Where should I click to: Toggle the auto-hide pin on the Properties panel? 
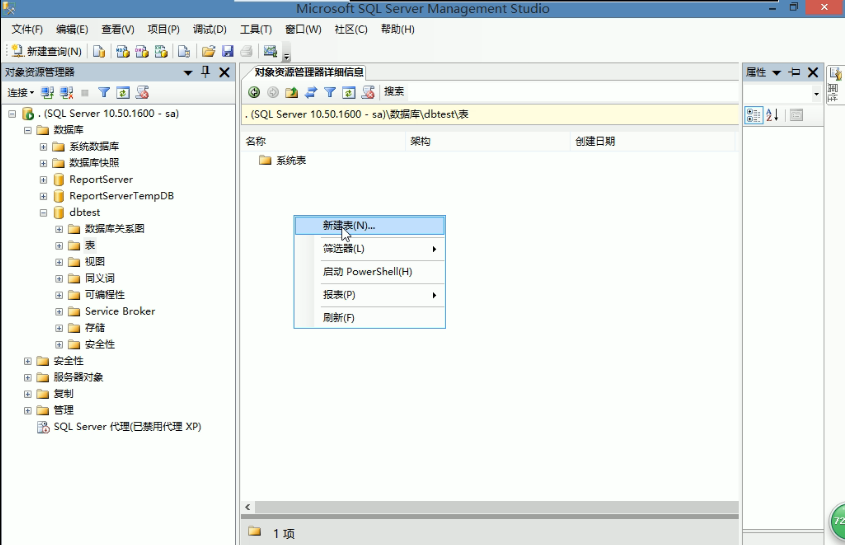click(x=794, y=72)
